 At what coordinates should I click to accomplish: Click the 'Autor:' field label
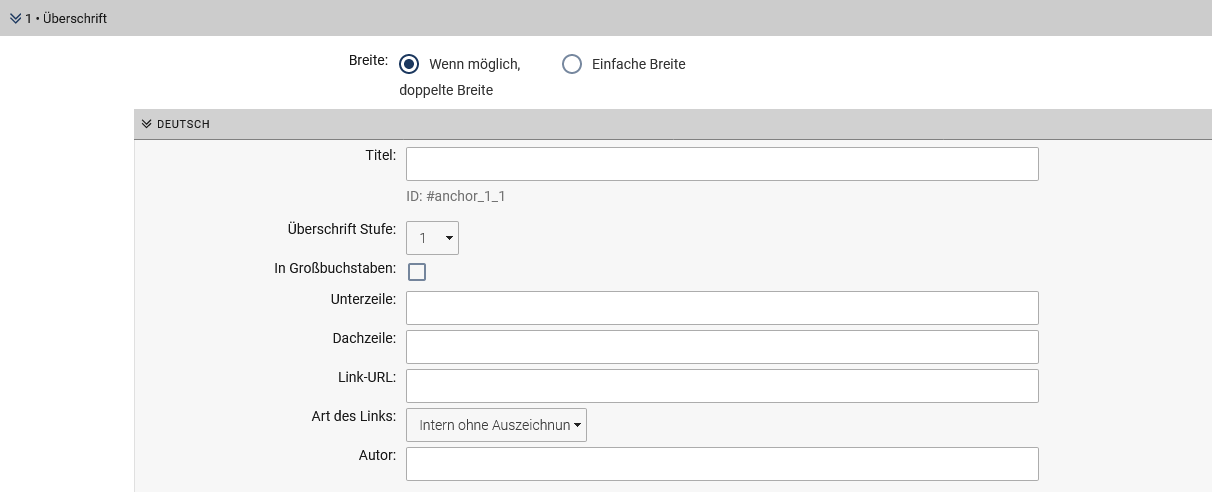pyautogui.click(x=377, y=455)
